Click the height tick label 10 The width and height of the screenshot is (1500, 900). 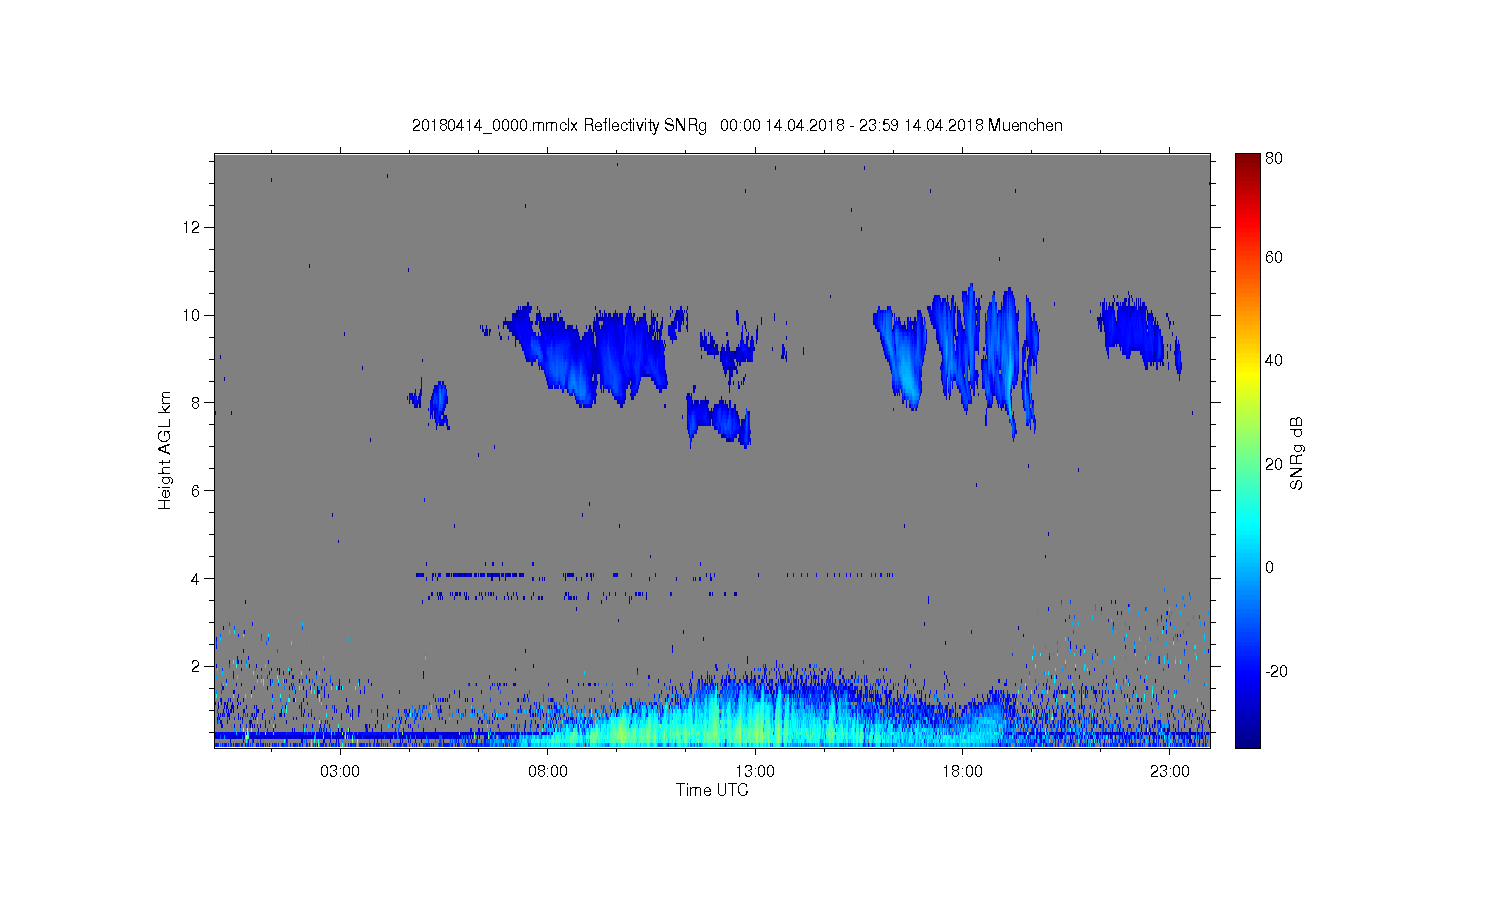tap(192, 315)
